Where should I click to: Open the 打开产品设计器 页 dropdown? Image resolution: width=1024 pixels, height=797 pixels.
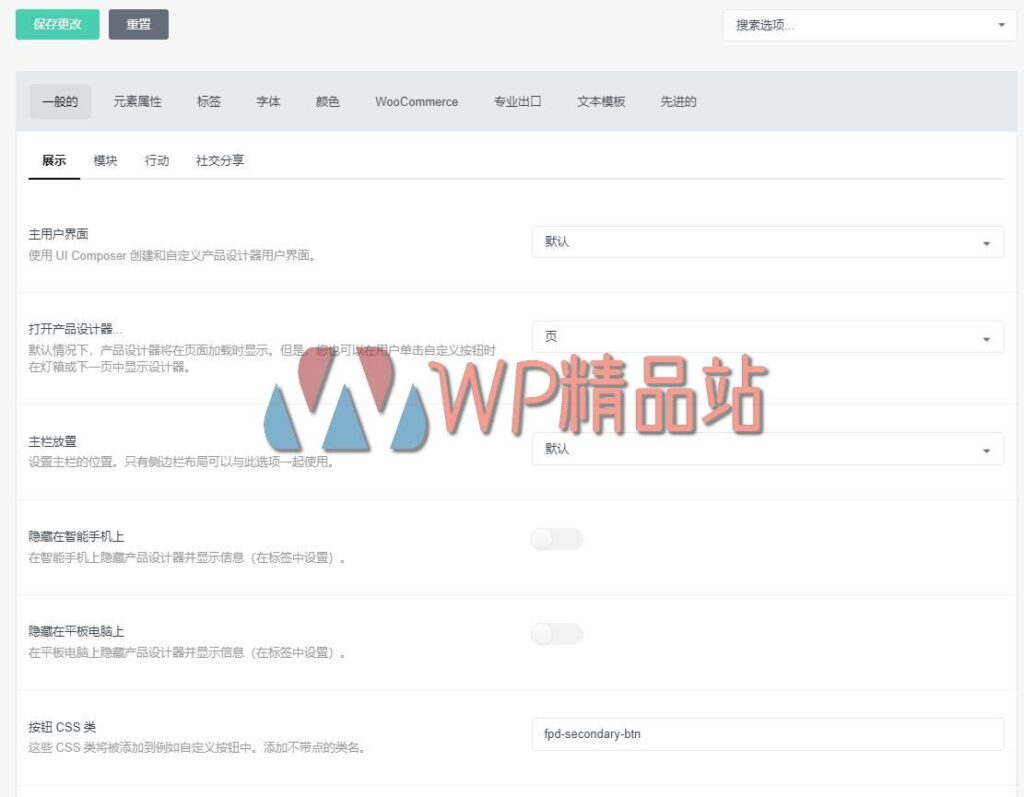(769, 337)
